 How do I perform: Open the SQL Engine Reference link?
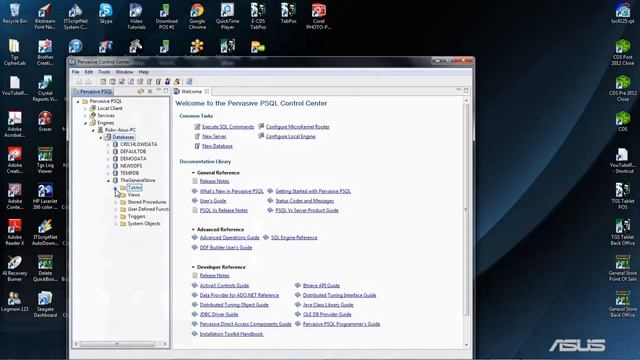pyautogui.click(x=294, y=238)
